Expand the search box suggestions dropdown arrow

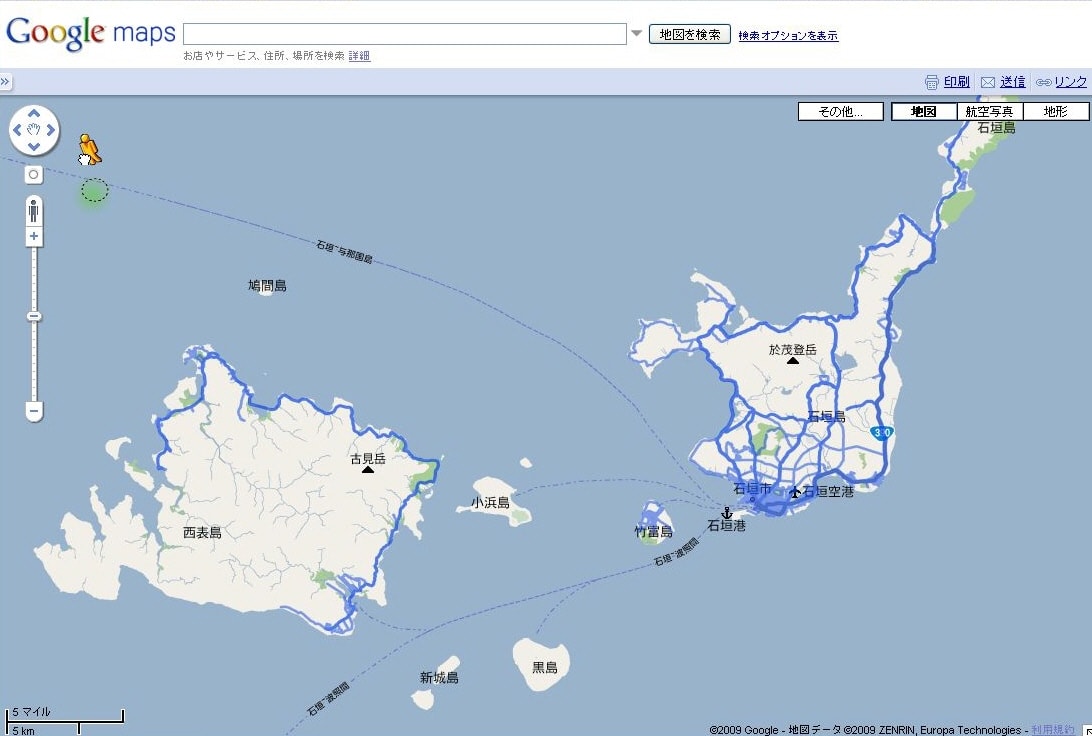636,34
